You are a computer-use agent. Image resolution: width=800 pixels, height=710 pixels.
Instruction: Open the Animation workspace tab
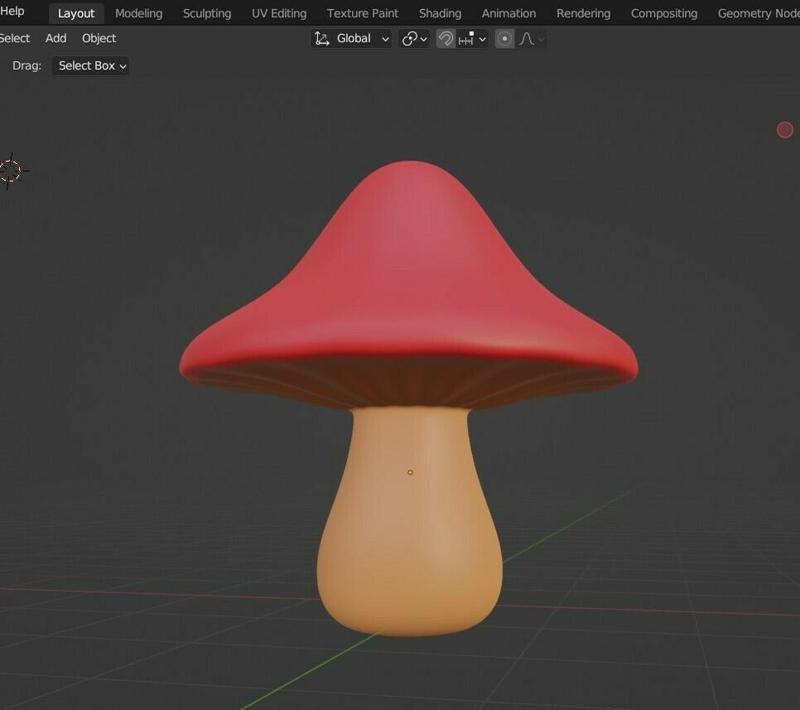click(509, 13)
